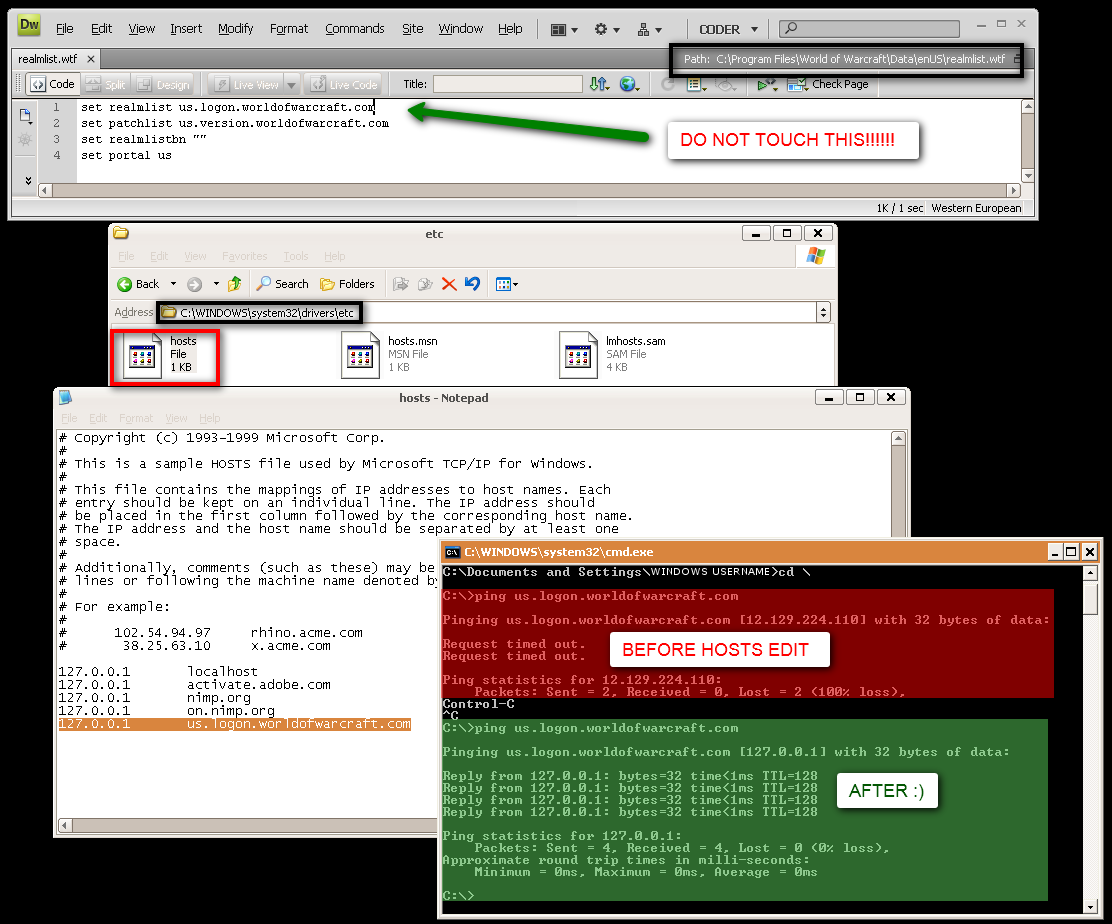Click the Up folder icon in Explorer

[234, 284]
